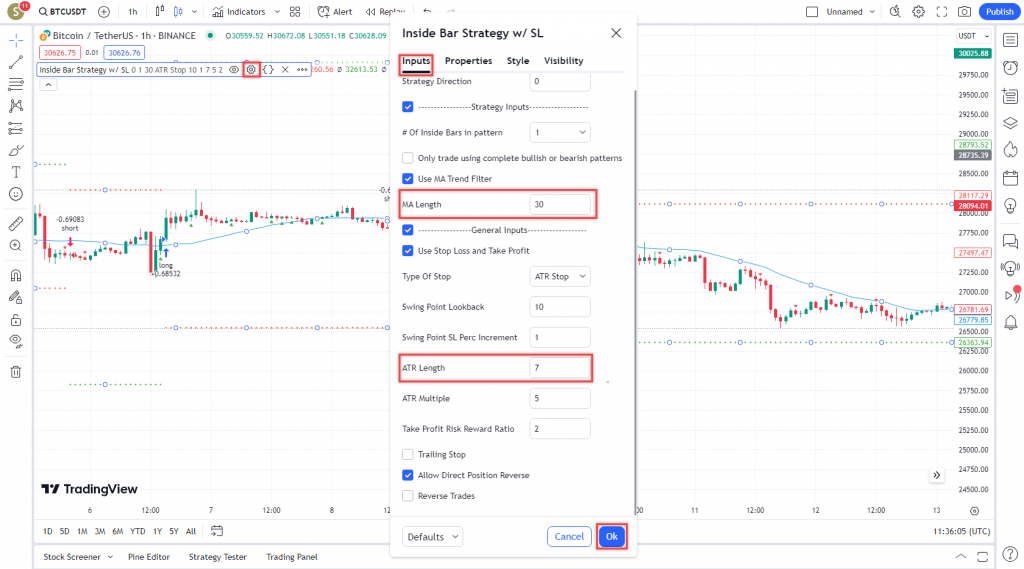Lock all drawing tools
Screen dimensions: 1024x569
(x=16, y=319)
